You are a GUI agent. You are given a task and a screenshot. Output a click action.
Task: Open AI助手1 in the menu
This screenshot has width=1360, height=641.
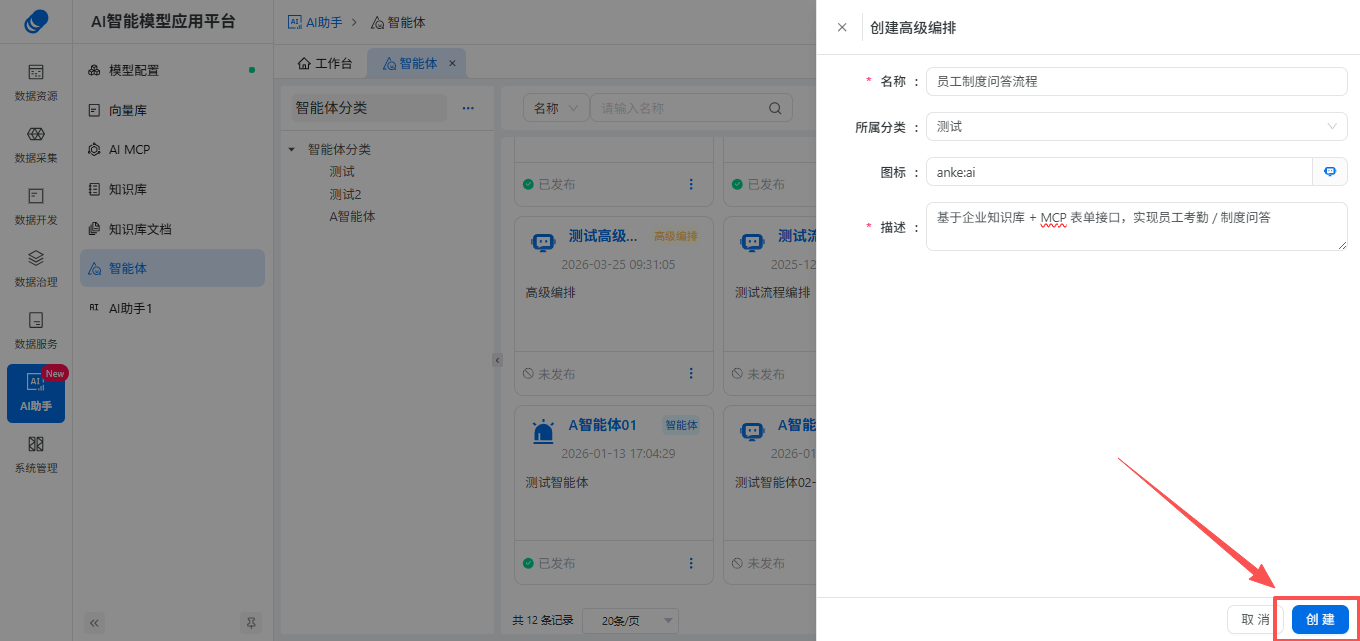tap(172, 308)
